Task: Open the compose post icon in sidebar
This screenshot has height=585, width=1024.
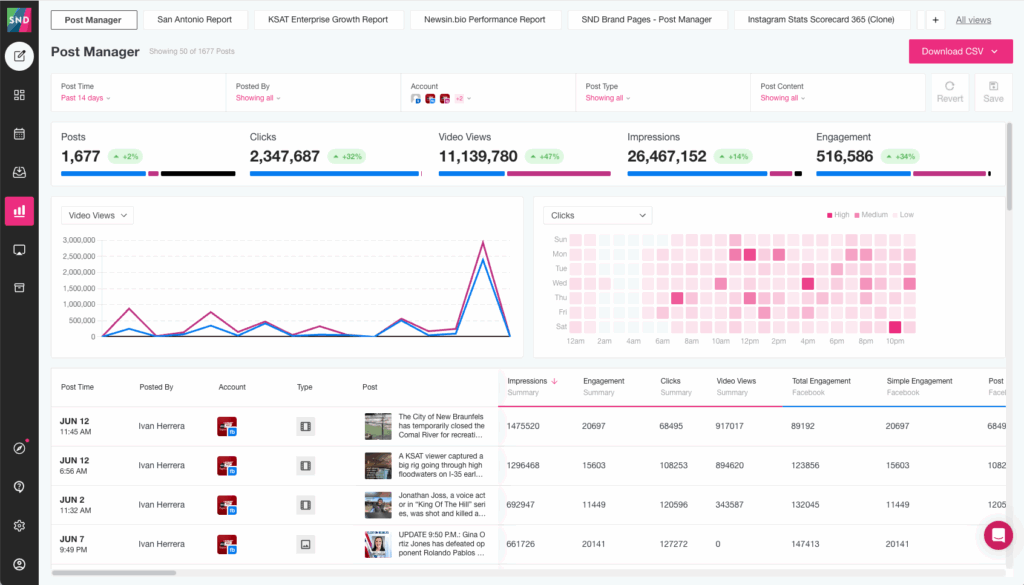Action: pos(20,56)
